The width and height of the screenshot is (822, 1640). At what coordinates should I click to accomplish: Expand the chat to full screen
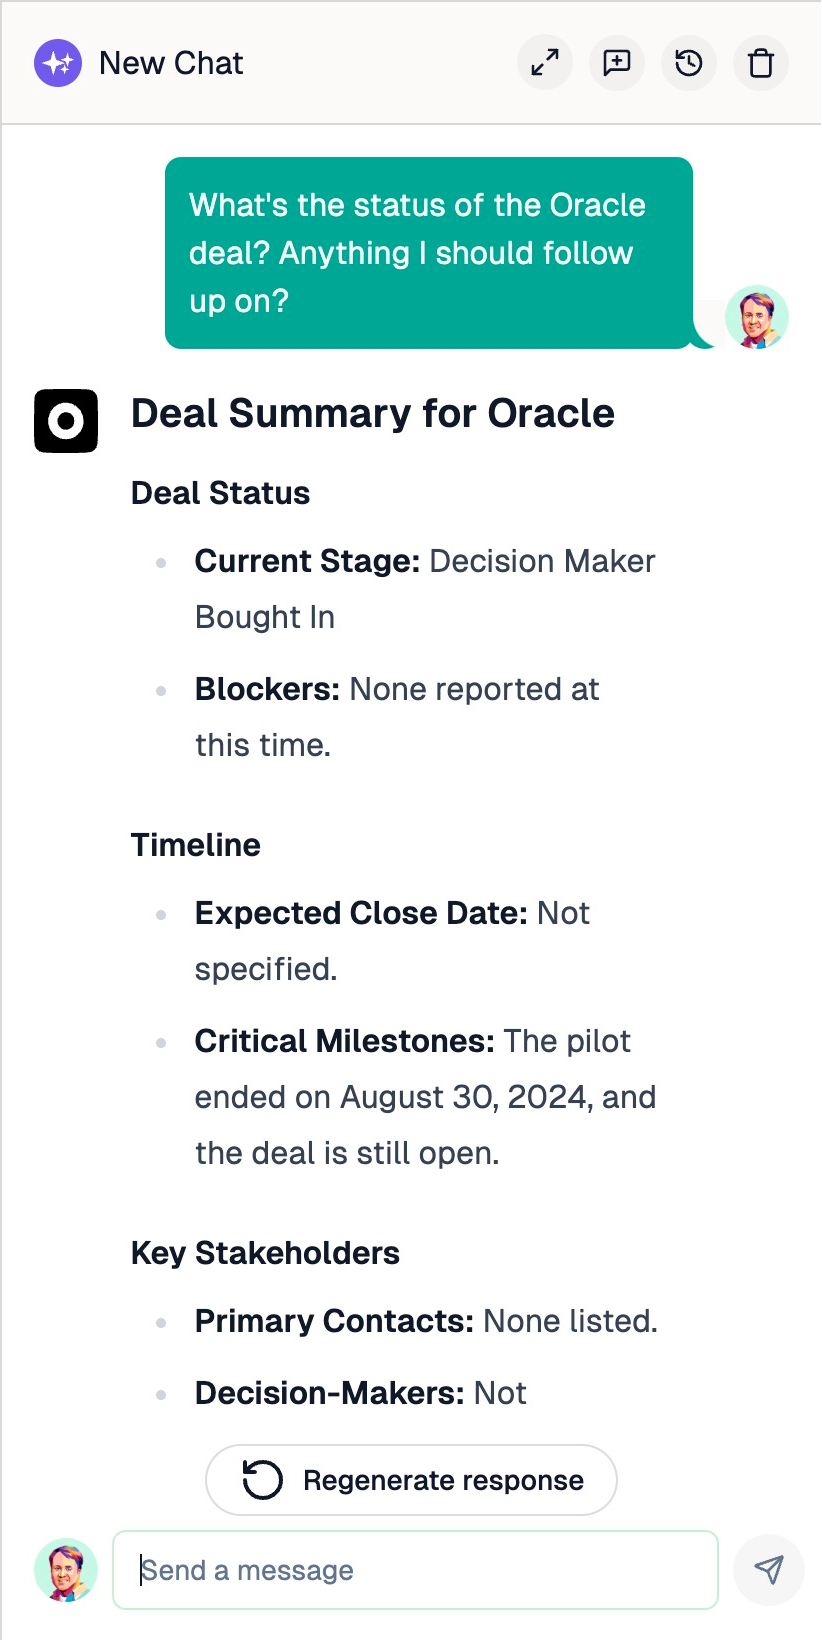[545, 63]
